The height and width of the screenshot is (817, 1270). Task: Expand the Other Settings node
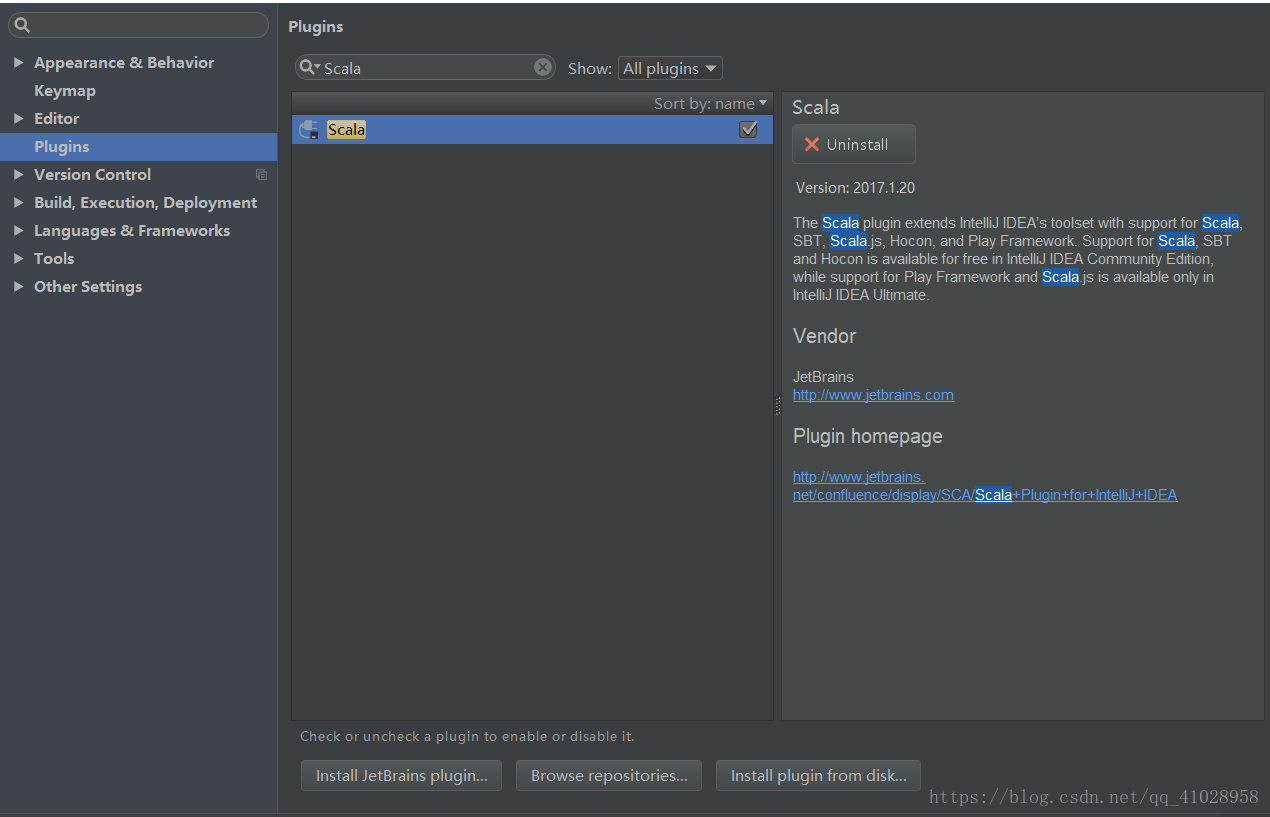pos(18,286)
